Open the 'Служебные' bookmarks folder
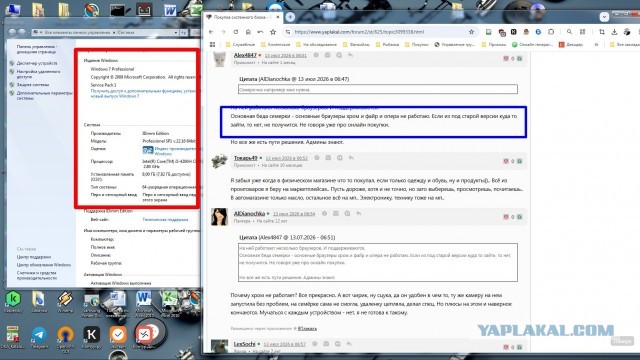Image resolution: width=640 pixels, height=360 pixels. point(241,44)
